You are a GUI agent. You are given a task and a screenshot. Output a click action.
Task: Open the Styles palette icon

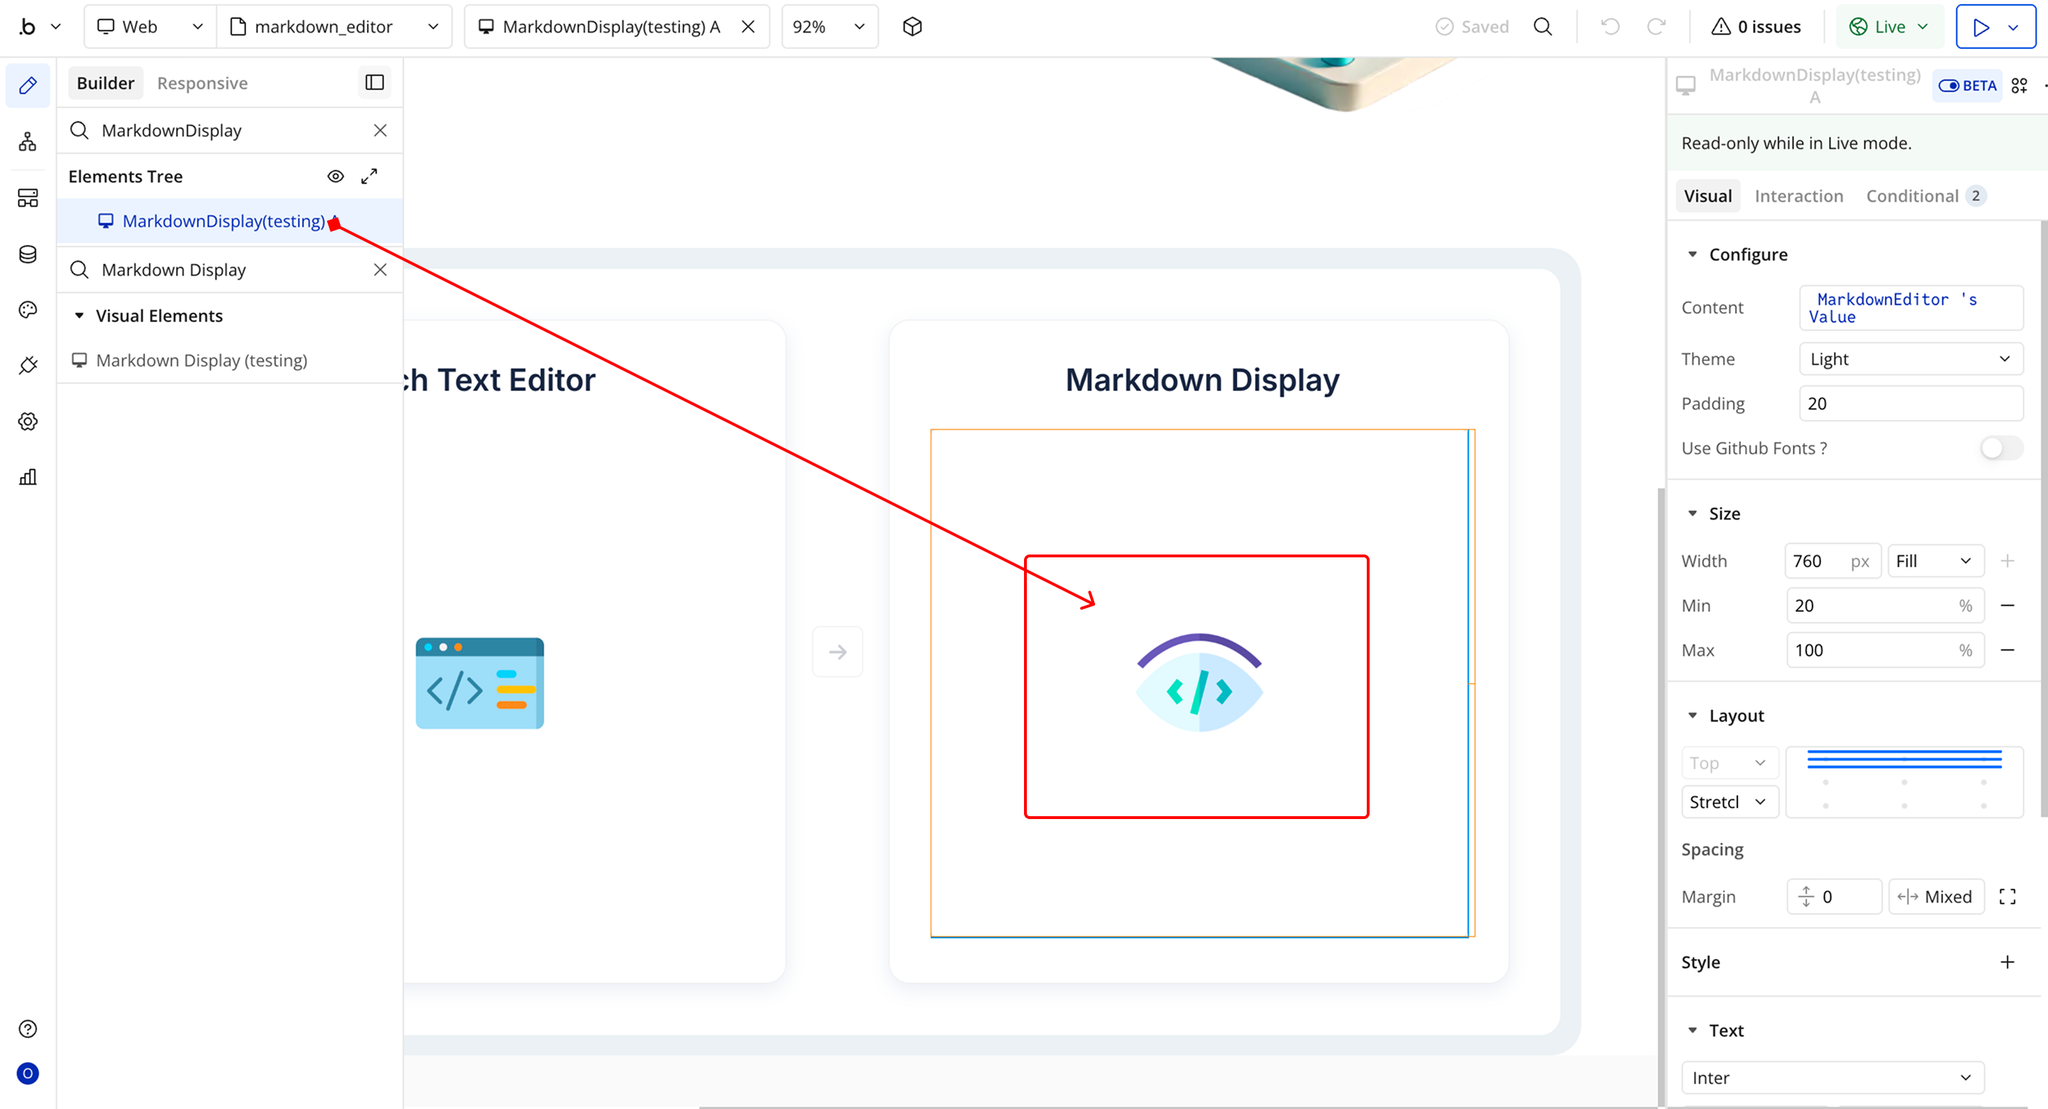click(x=28, y=310)
